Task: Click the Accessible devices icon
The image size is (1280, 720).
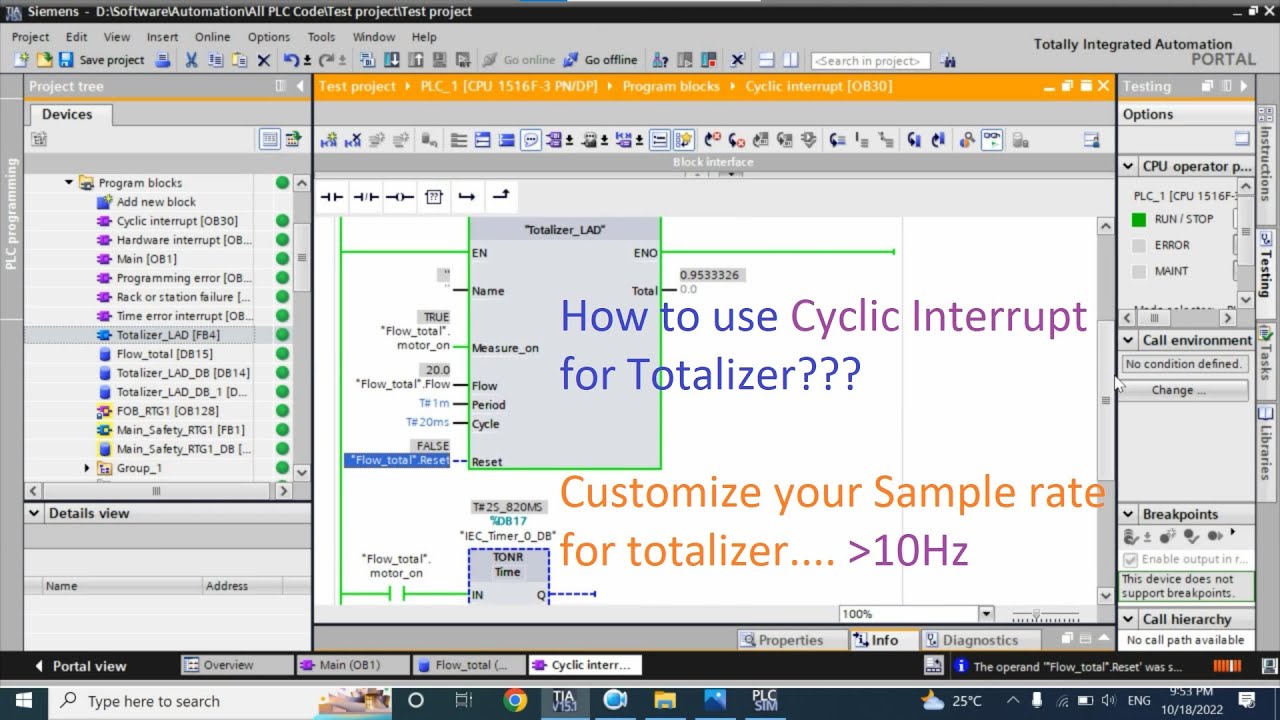Action: (660, 60)
